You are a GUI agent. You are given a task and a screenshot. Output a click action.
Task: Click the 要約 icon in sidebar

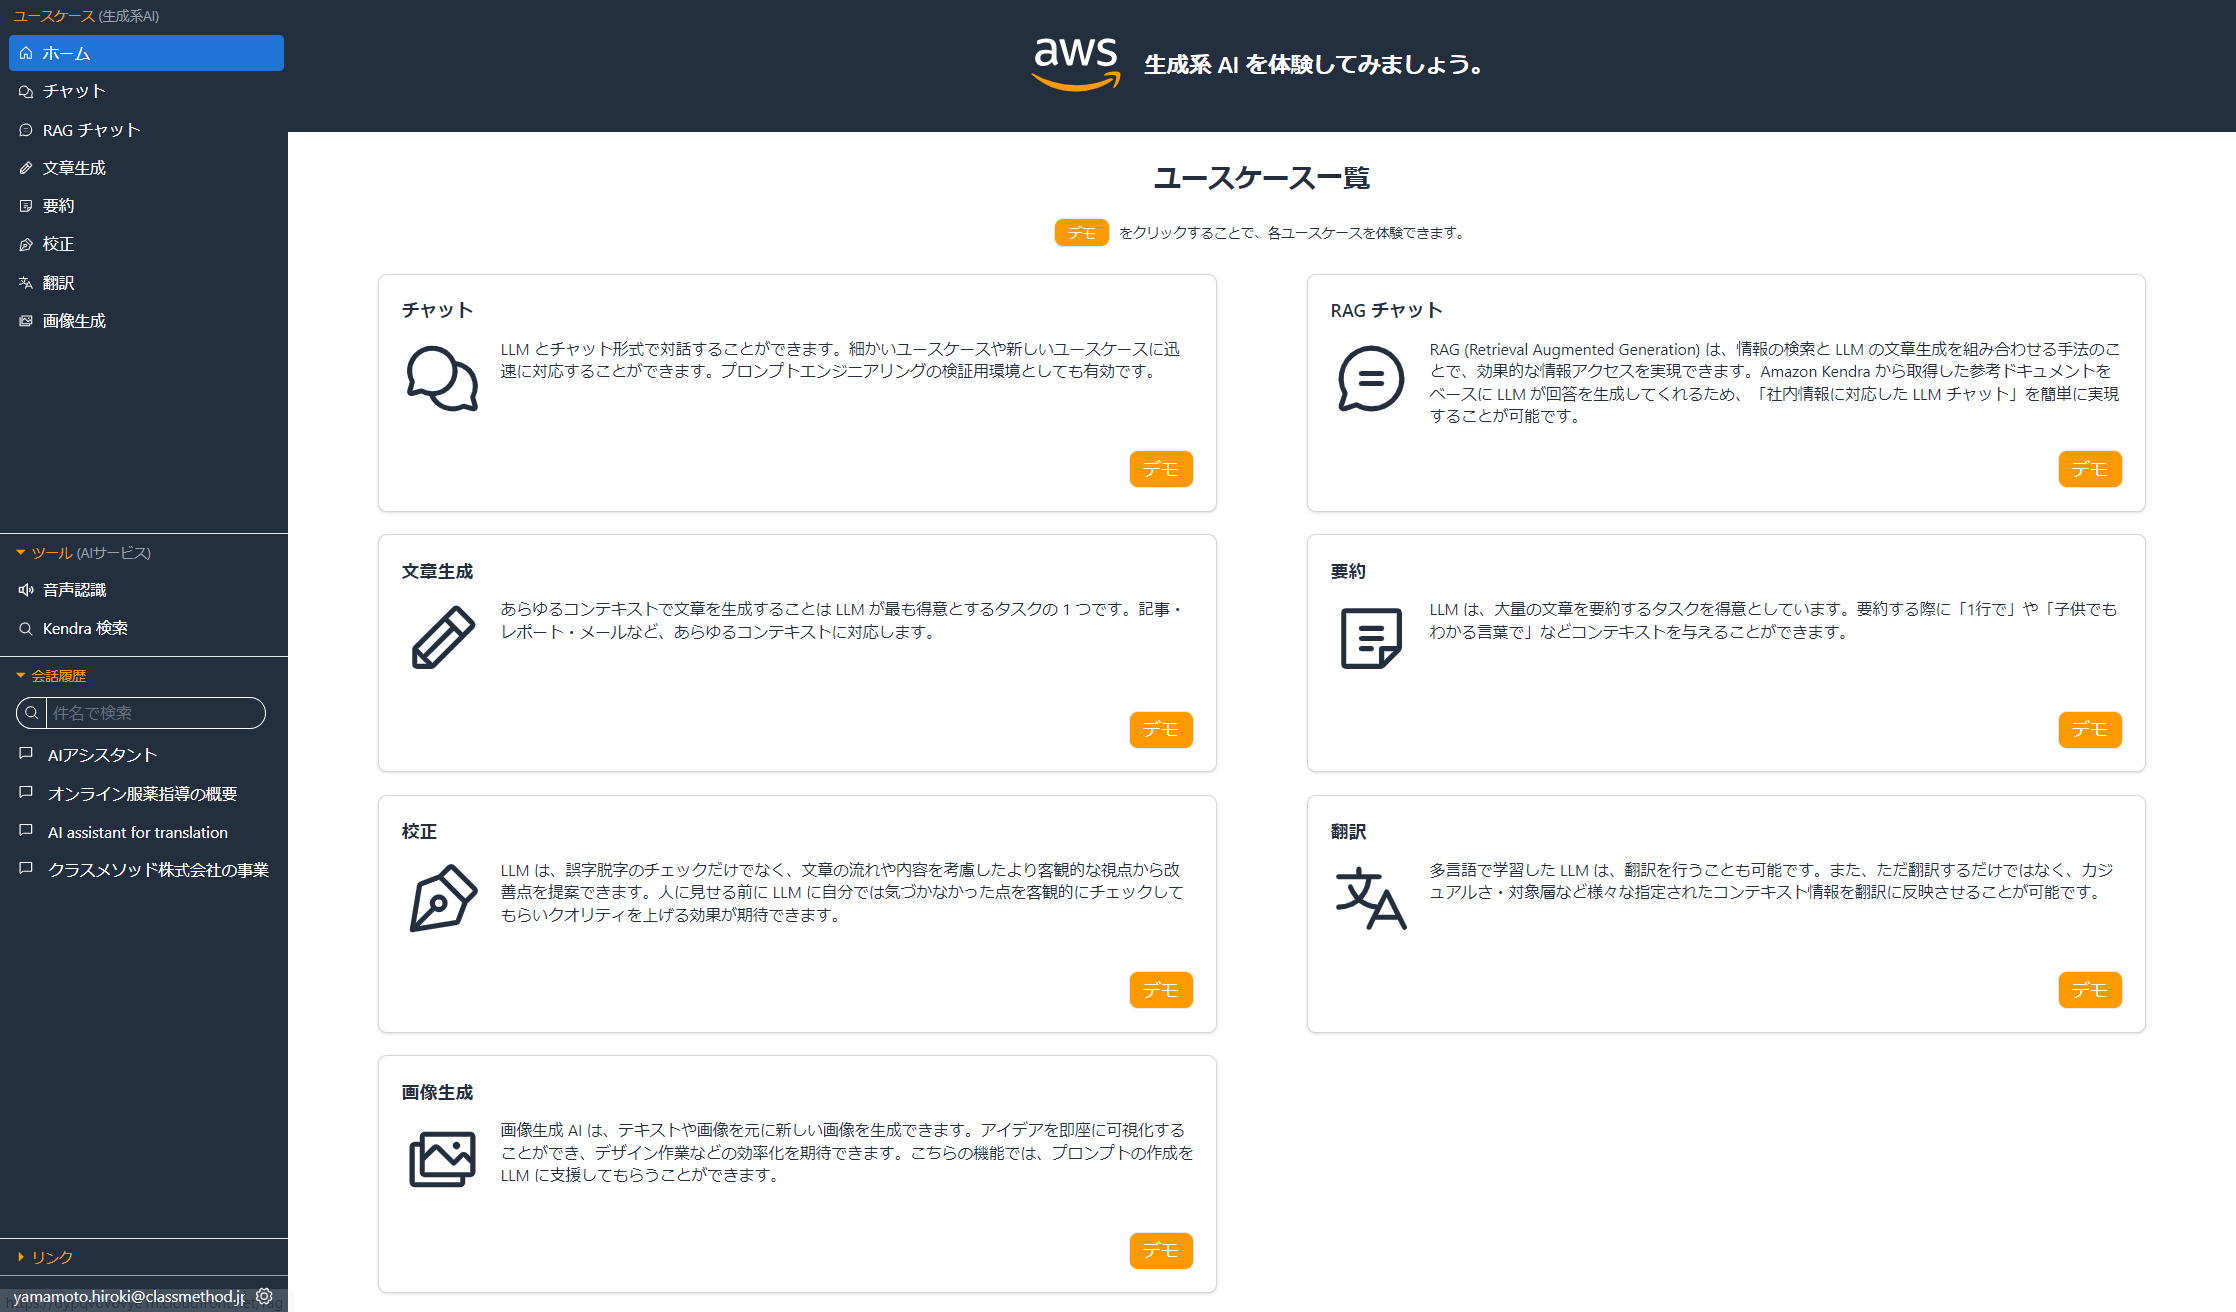click(x=27, y=205)
